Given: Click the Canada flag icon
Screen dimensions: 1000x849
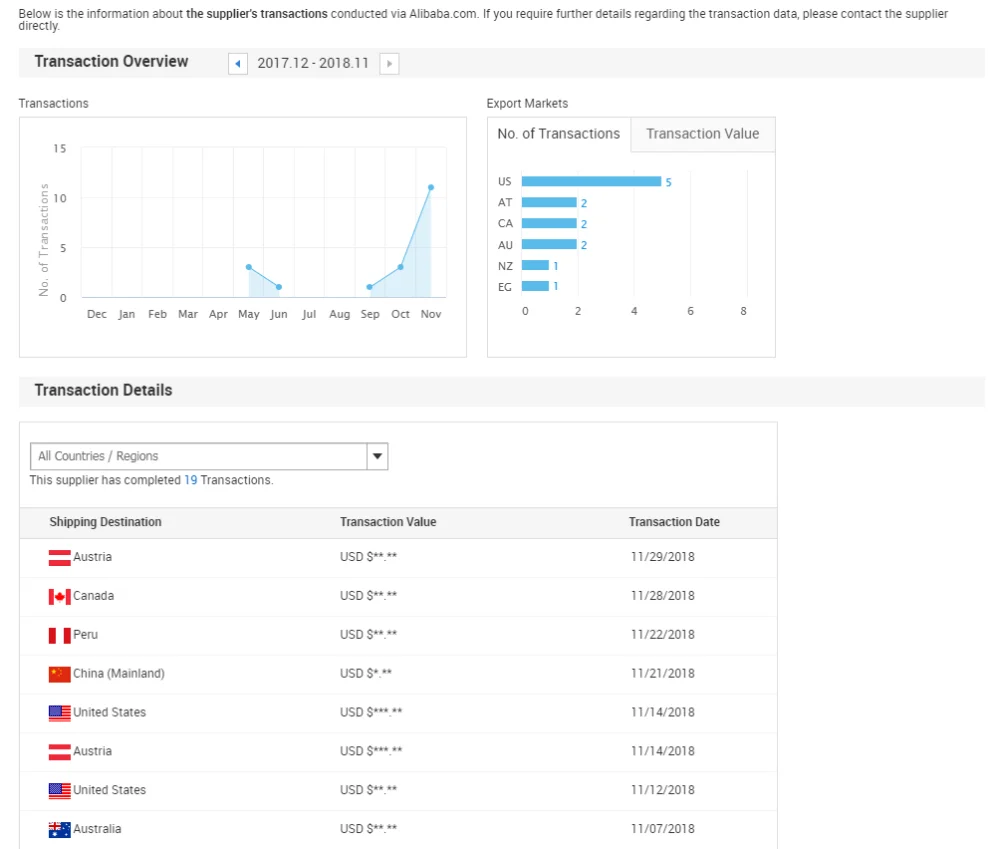Looking at the screenshot, I should (59, 596).
